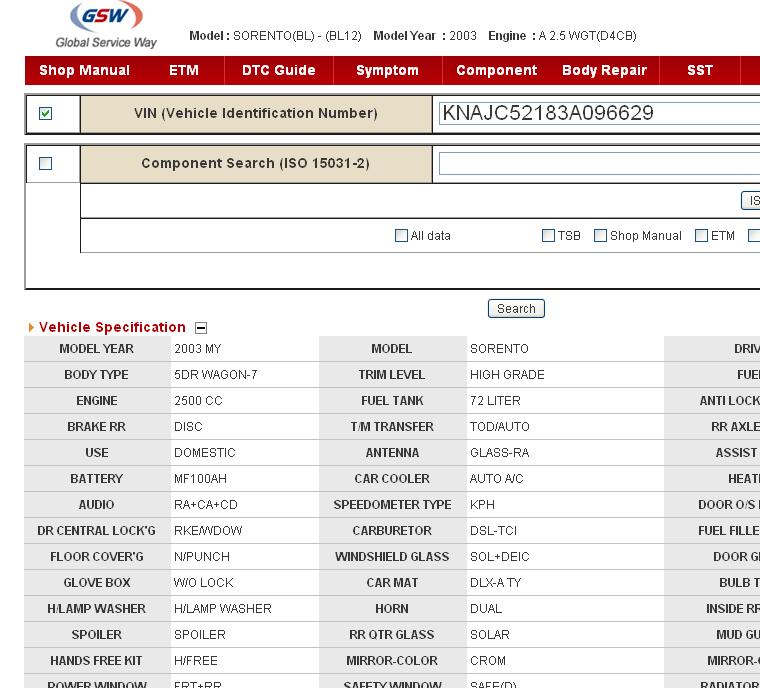The height and width of the screenshot is (688, 760).
Task: Collapse the Vehicle Specification section
Action: coord(201,328)
